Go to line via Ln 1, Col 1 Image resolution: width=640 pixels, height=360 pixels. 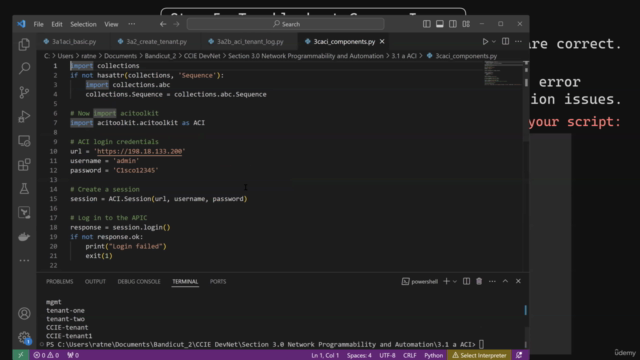tap(325, 355)
